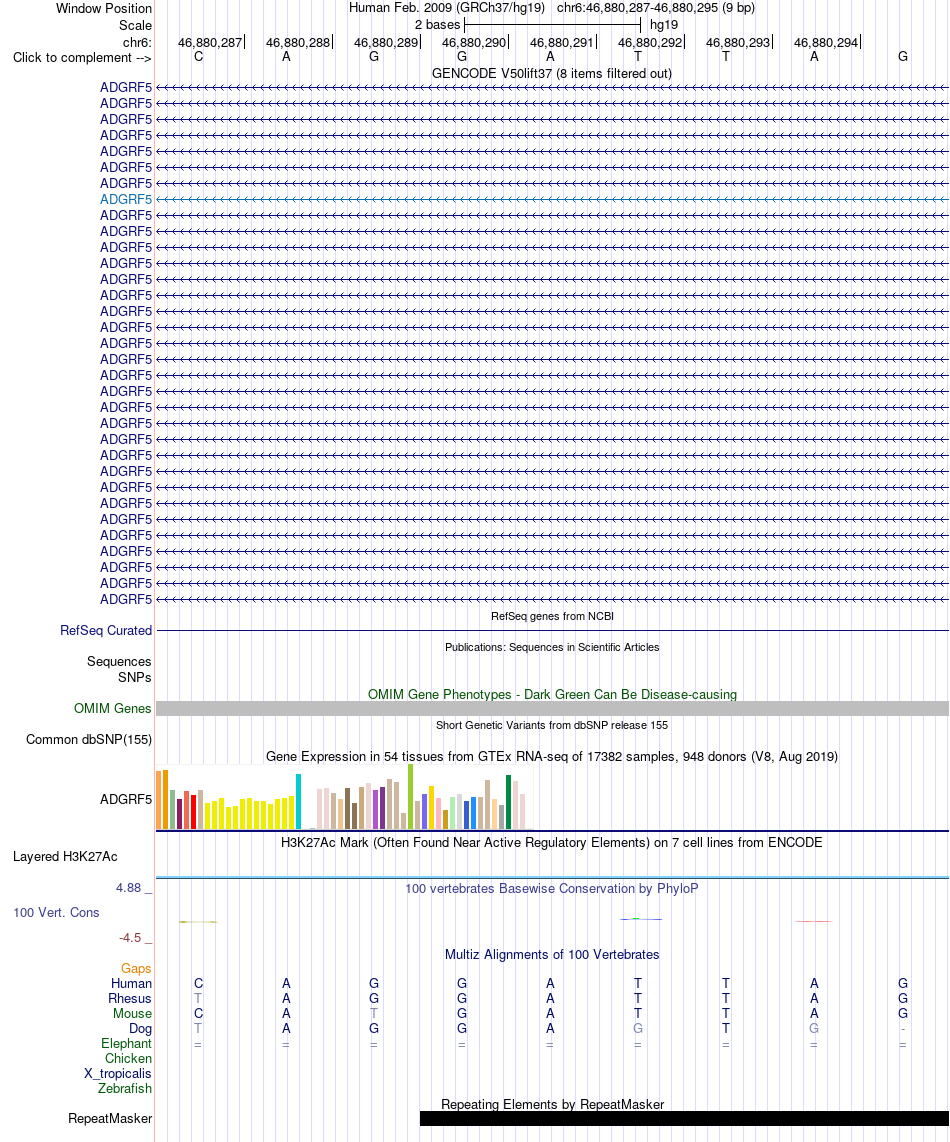
Task: Click the Sequences track label
Action: (x=119, y=661)
